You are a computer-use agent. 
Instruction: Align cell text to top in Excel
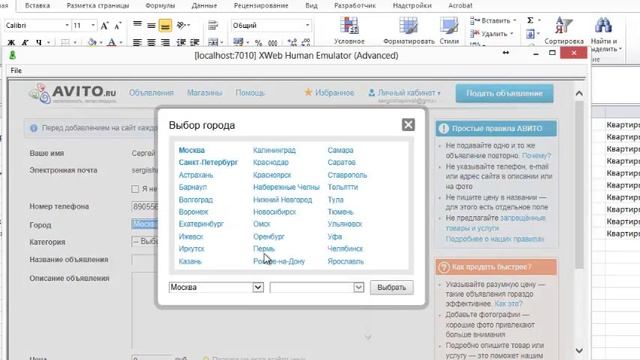coord(138,25)
